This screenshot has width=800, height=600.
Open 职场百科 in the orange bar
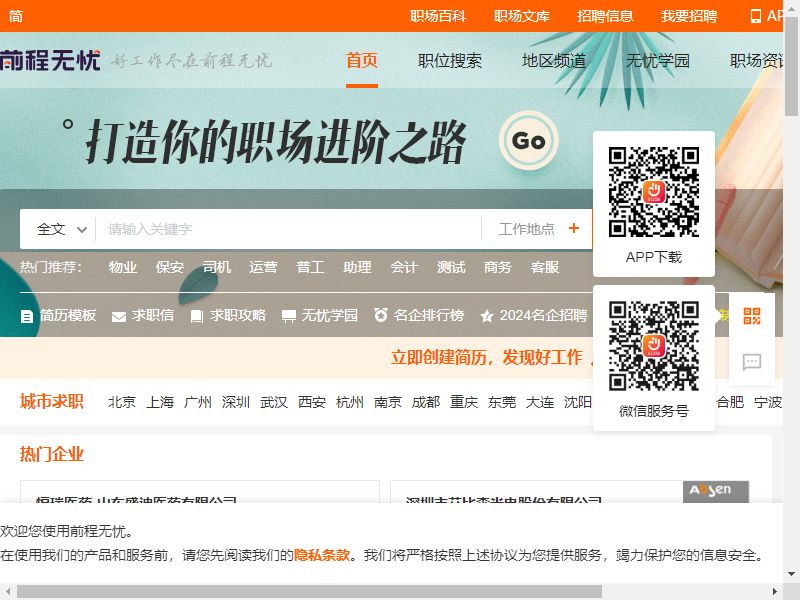(438, 16)
